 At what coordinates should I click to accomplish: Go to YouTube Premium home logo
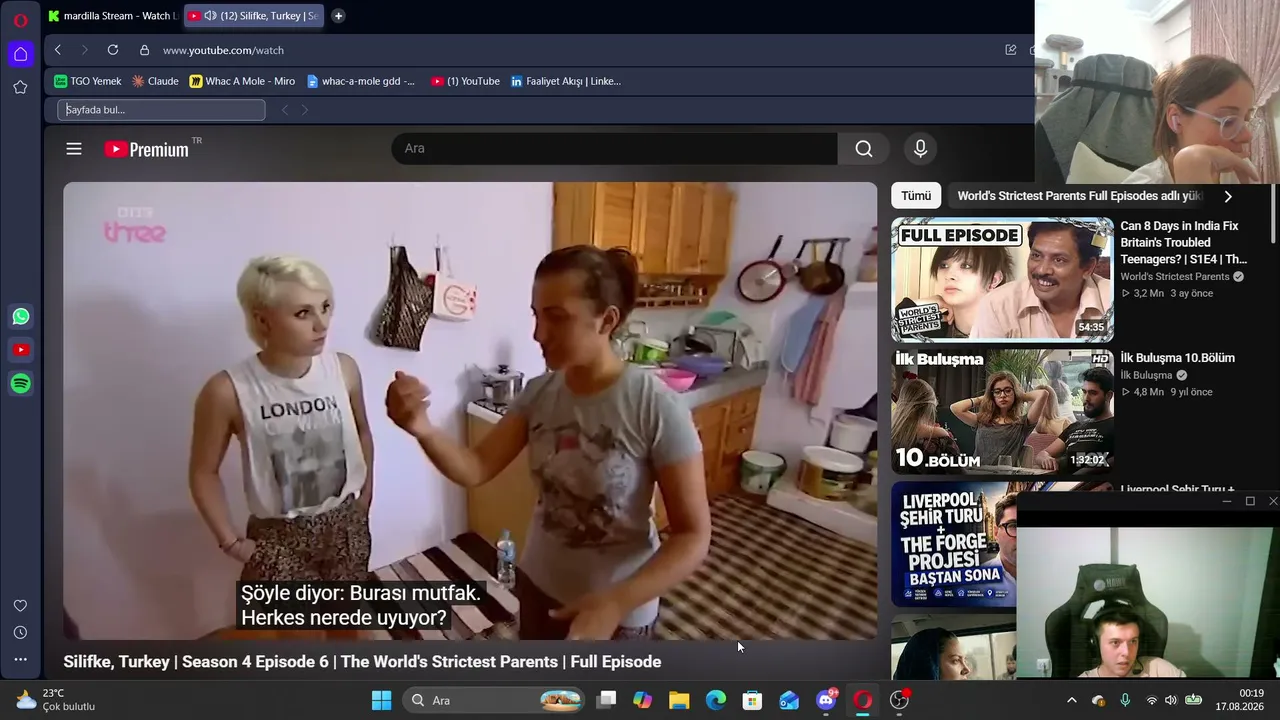[x=147, y=149]
